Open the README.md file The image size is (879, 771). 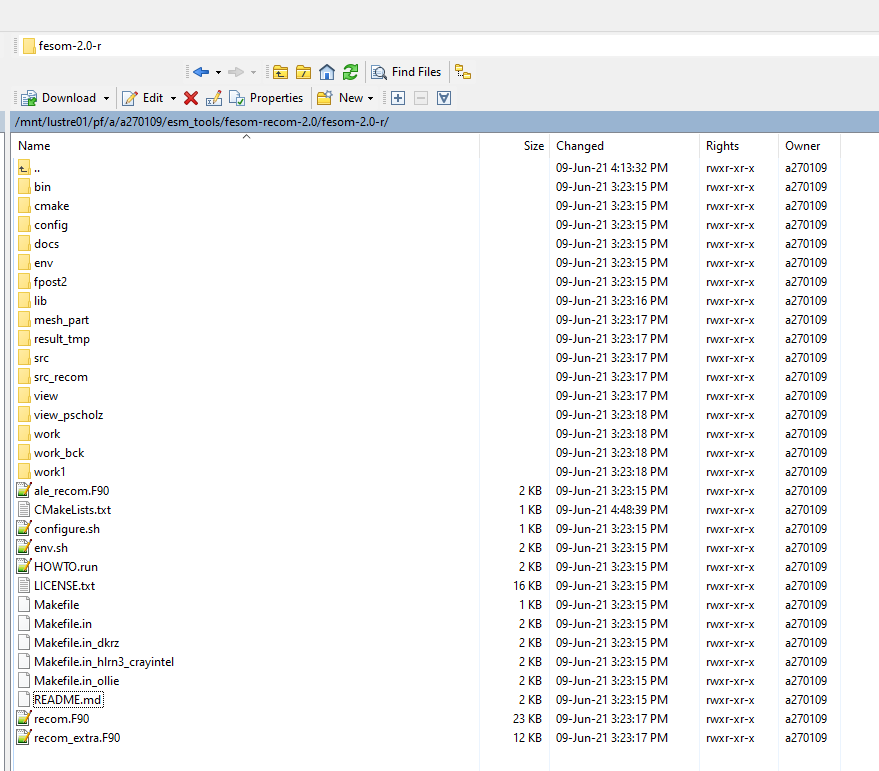pyautogui.click(x=67, y=699)
